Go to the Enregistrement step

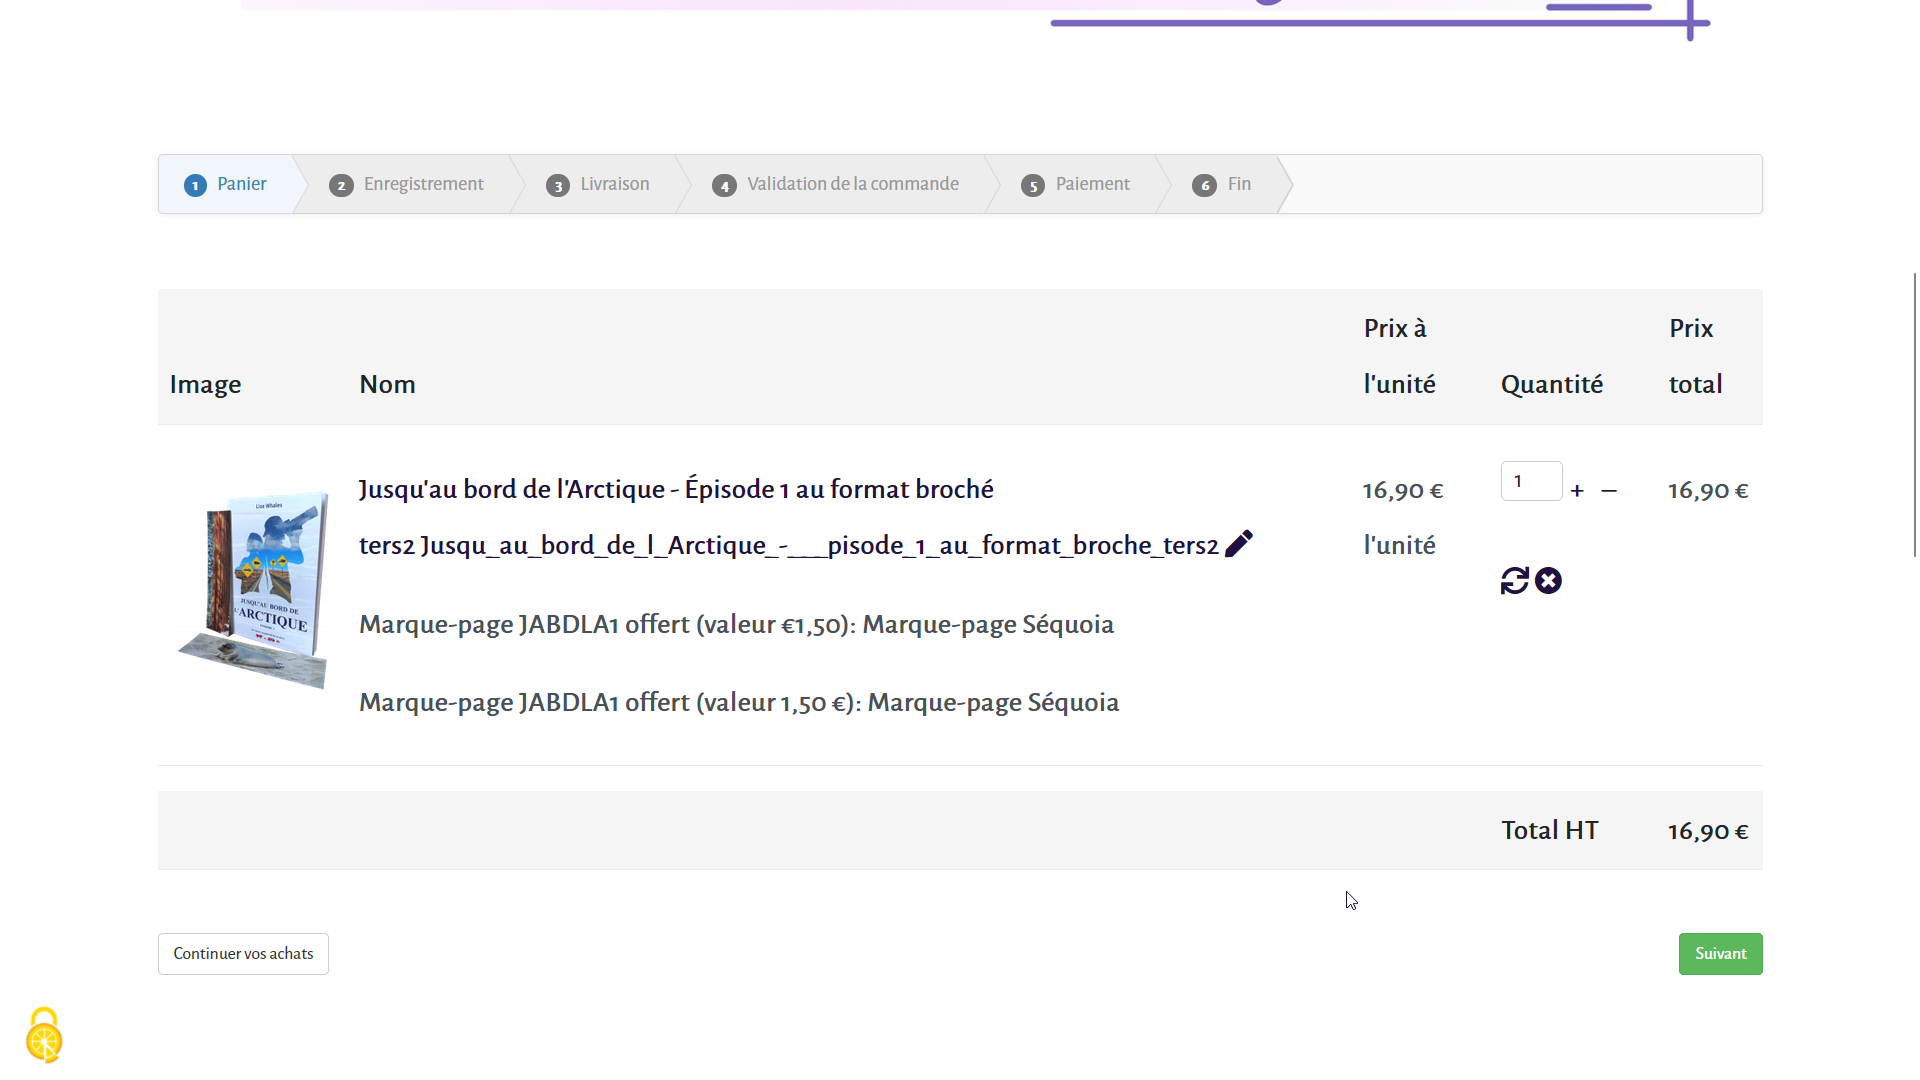(423, 184)
